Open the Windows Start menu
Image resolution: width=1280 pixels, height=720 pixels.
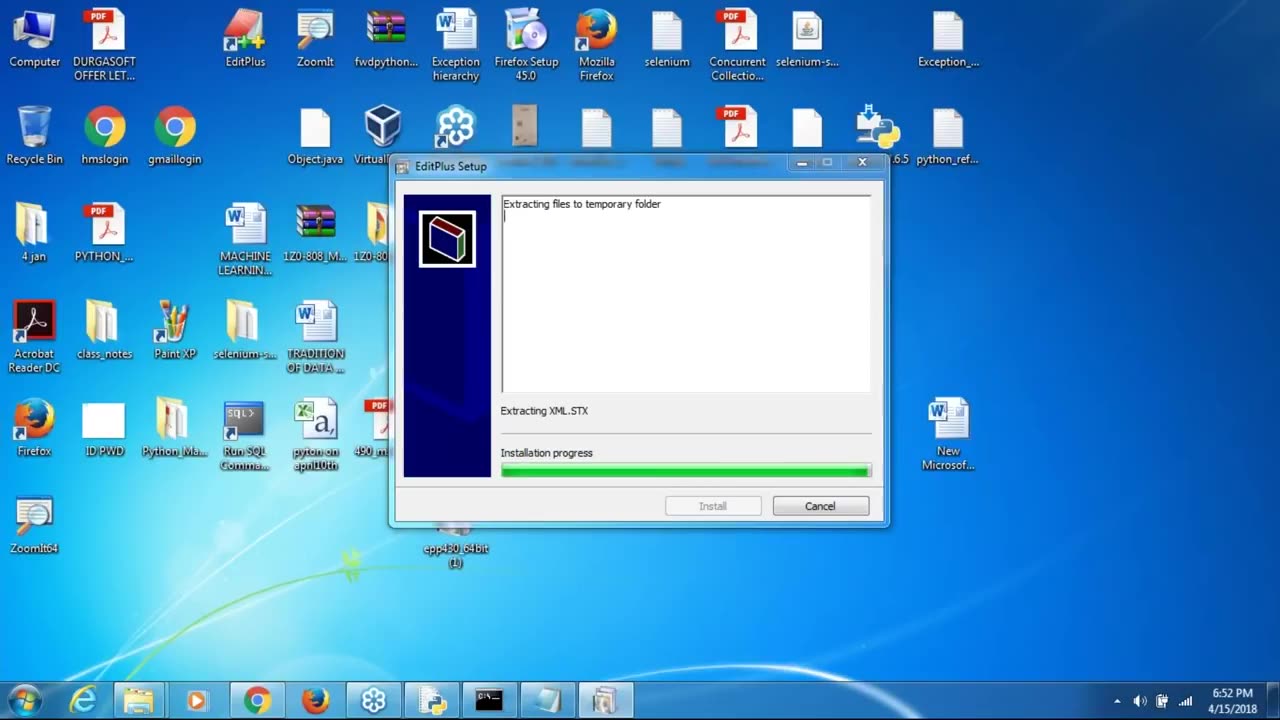[24, 700]
